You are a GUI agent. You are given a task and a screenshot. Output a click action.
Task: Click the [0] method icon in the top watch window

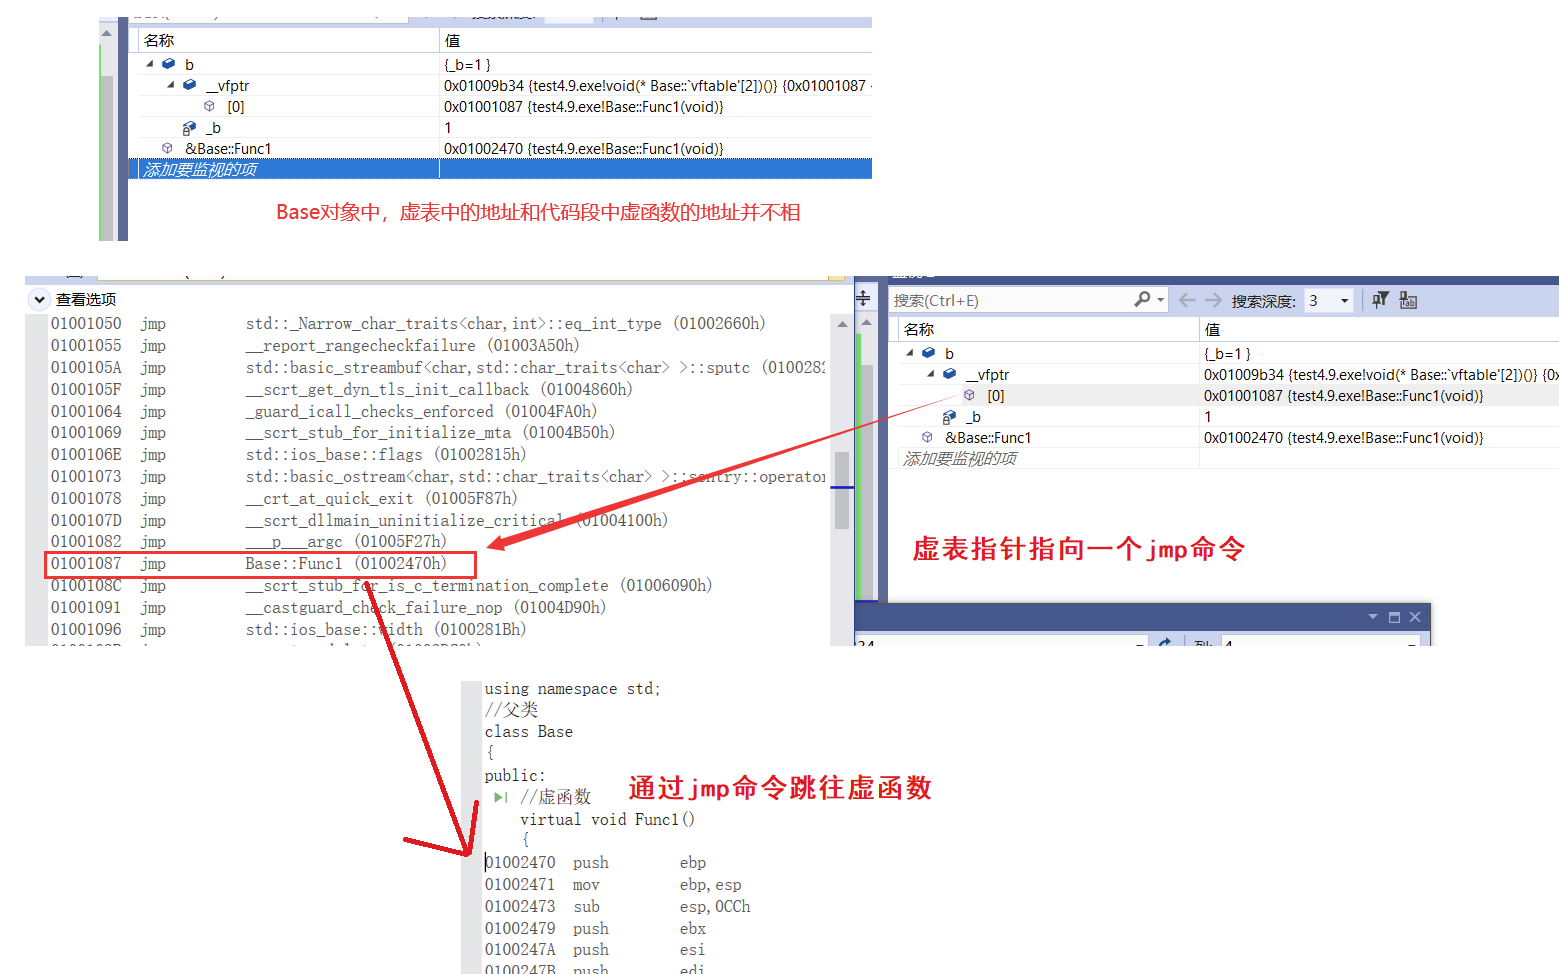tap(209, 106)
